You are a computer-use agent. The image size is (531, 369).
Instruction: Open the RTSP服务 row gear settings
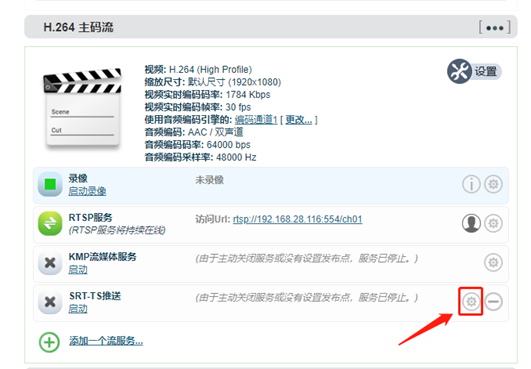point(493,223)
